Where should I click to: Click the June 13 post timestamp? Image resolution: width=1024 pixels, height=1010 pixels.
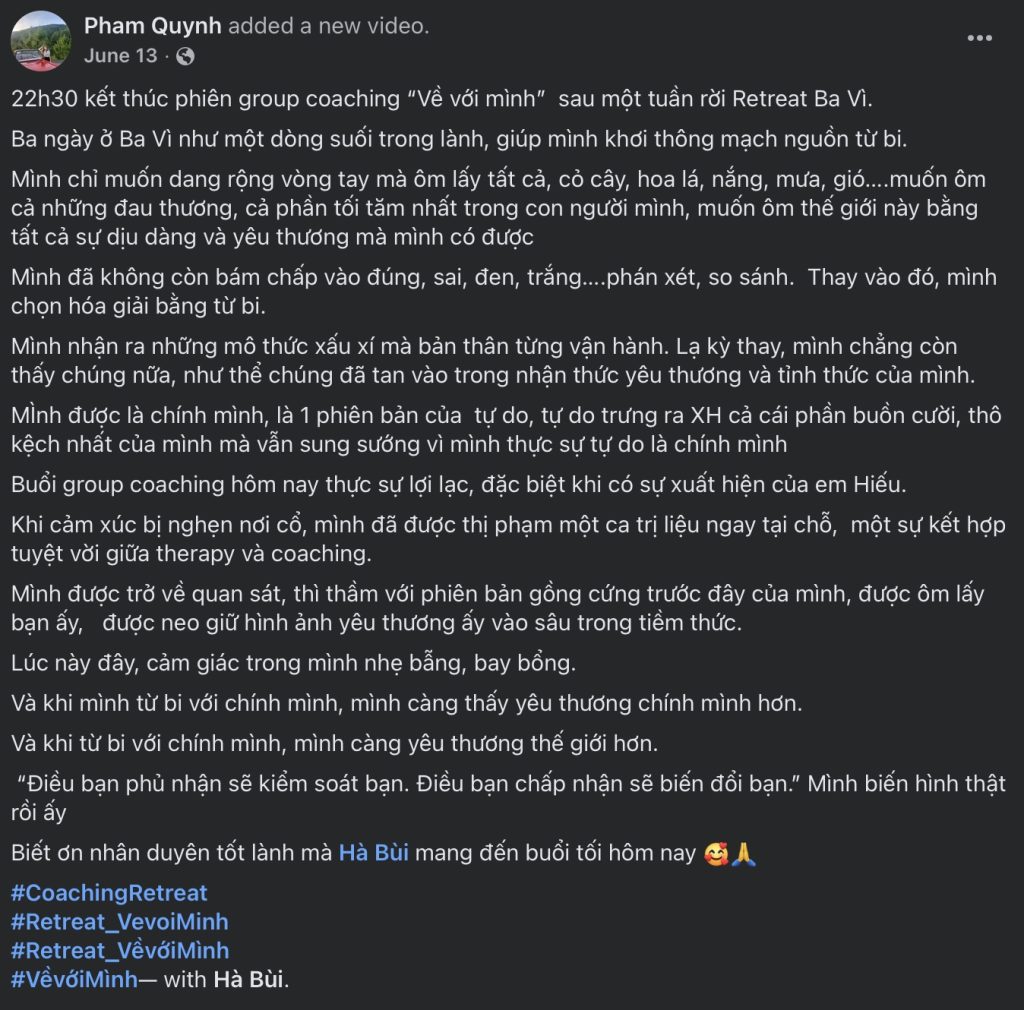coord(120,56)
